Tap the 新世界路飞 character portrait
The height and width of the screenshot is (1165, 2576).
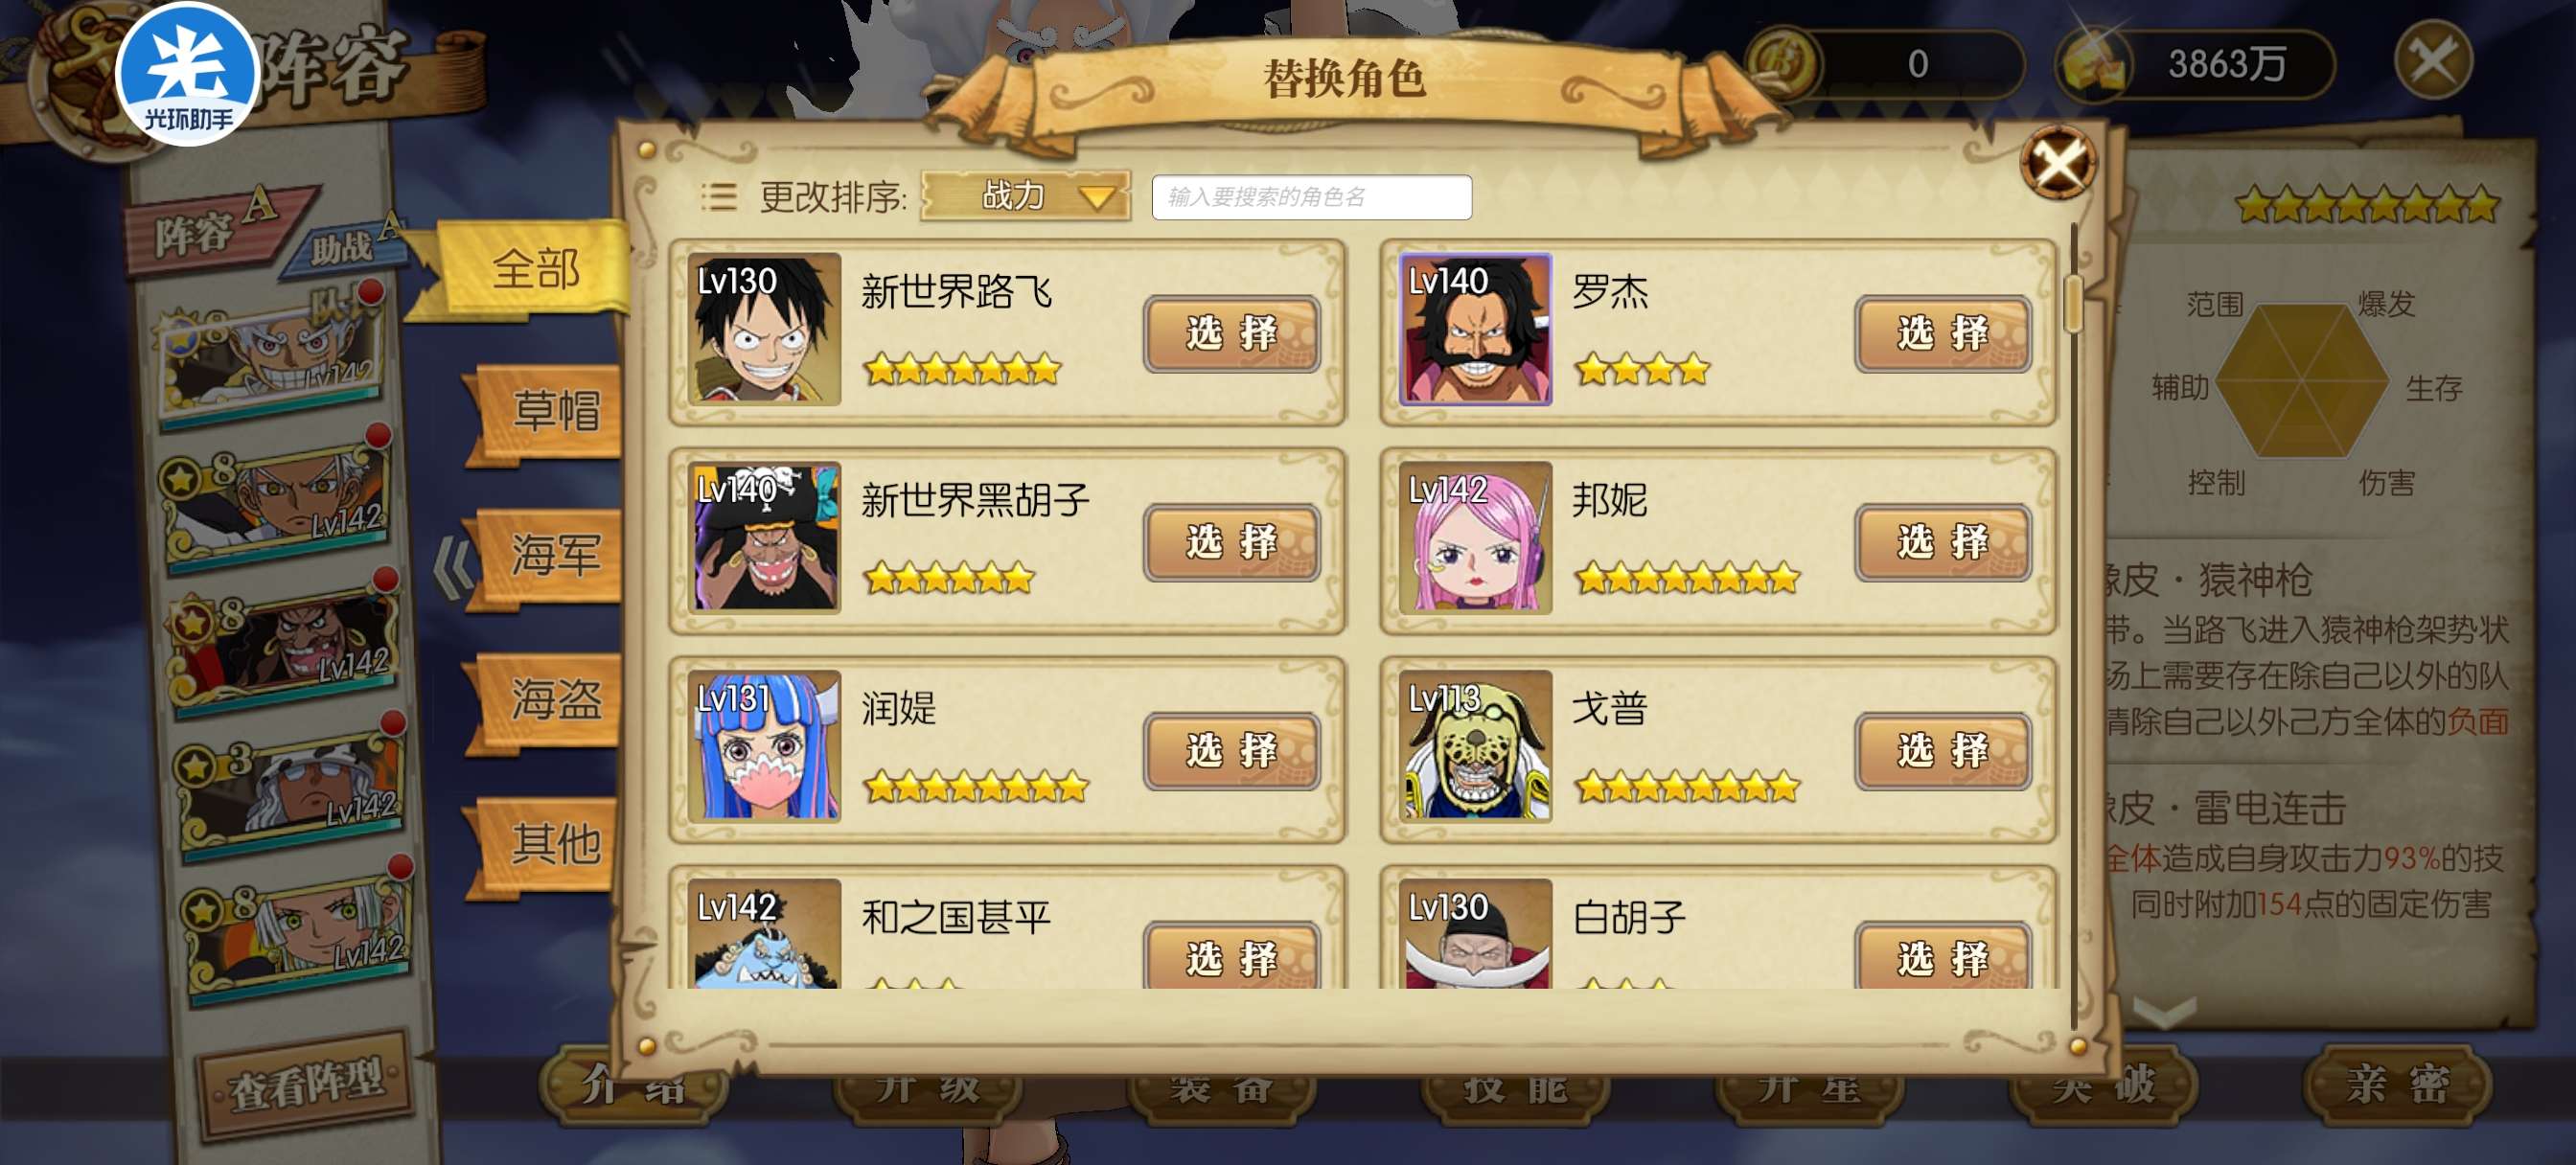tap(764, 329)
